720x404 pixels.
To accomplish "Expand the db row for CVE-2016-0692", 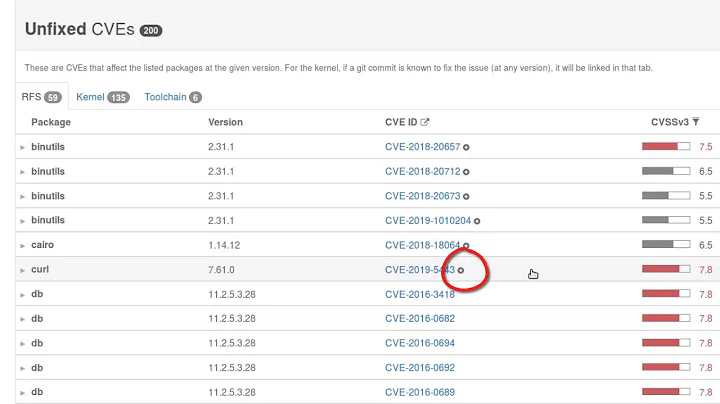I will tap(22, 368).
